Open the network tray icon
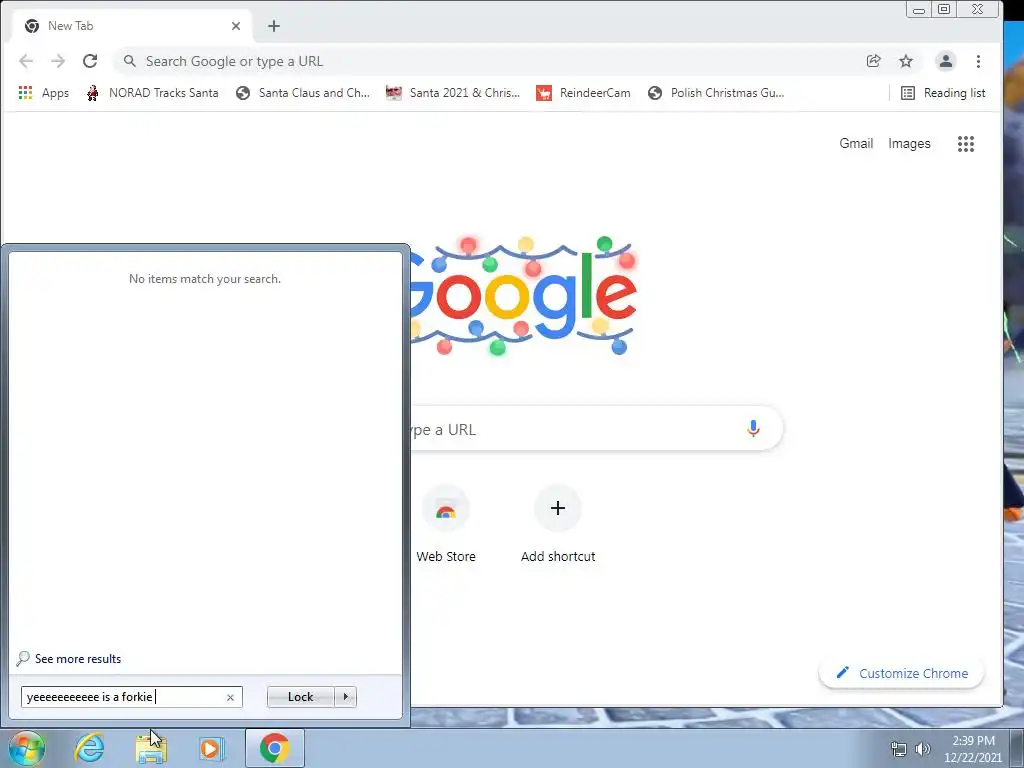The height and width of the screenshot is (768, 1024). [x=899, y=749]
